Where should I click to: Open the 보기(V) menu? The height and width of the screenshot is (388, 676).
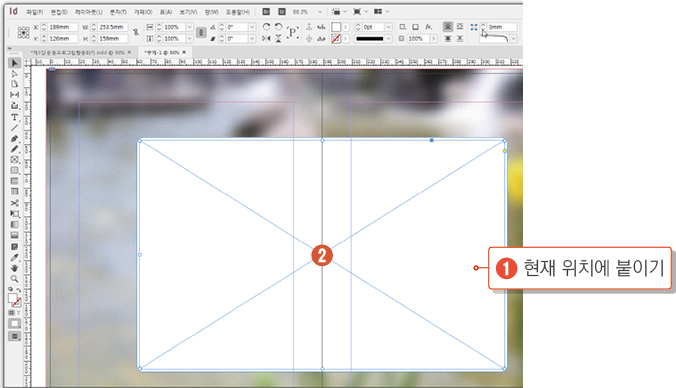[x=188, y=12]
